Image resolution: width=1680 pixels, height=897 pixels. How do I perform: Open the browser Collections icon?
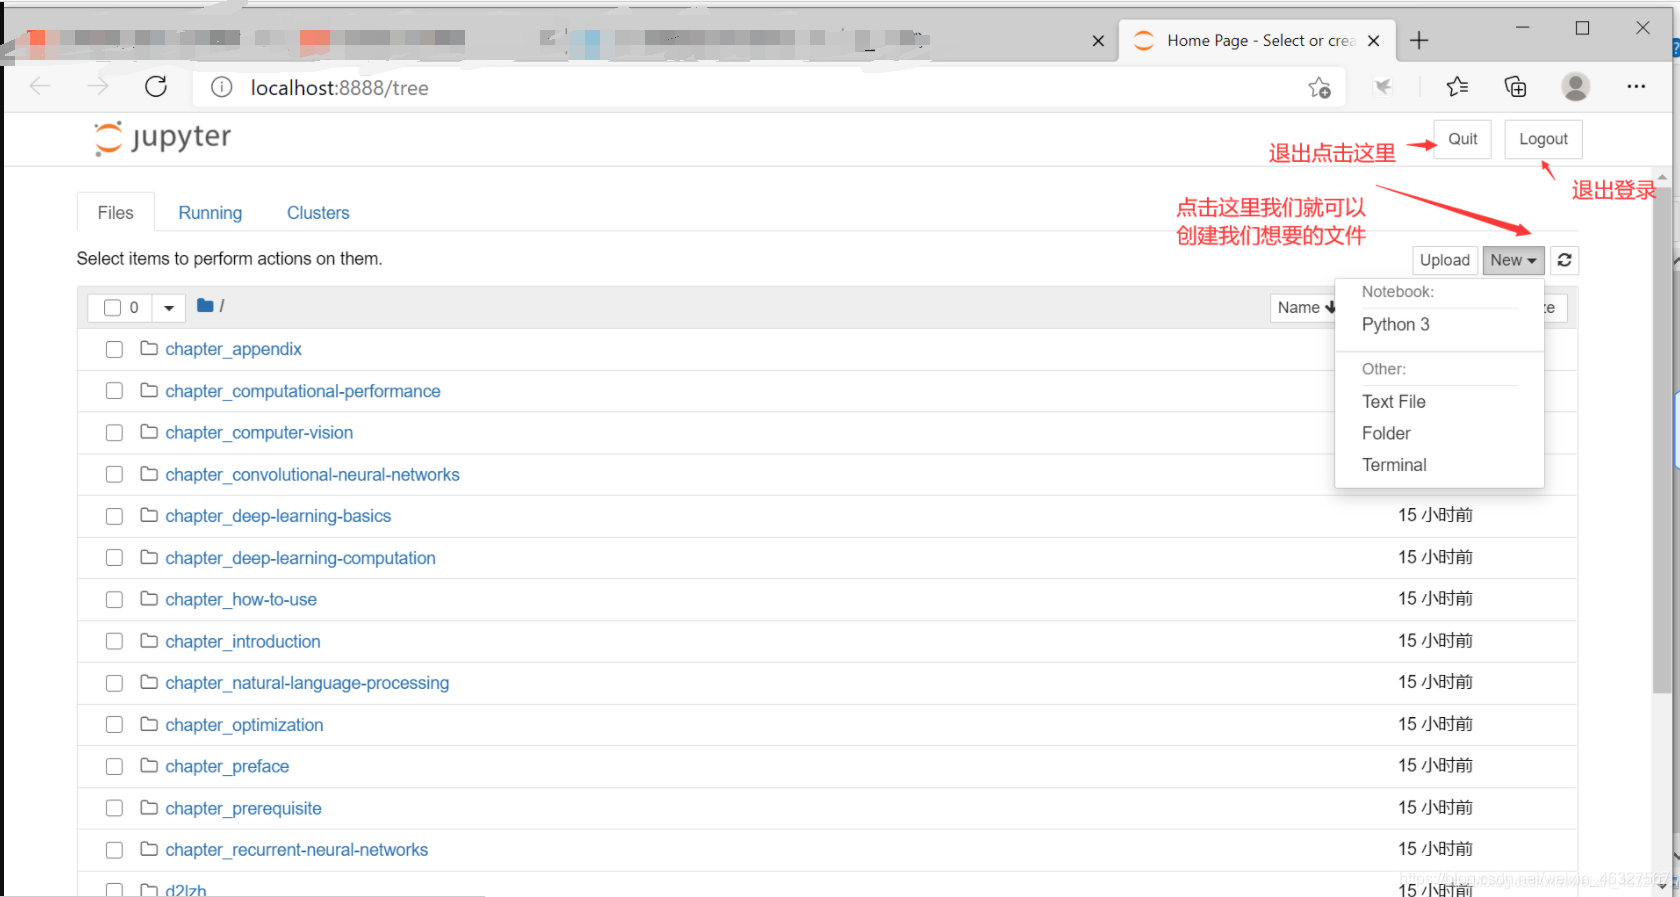[1516, 87]
